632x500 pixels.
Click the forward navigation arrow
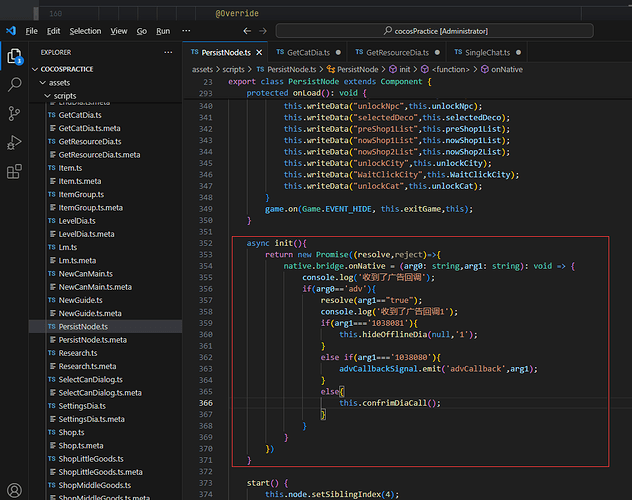263,31
